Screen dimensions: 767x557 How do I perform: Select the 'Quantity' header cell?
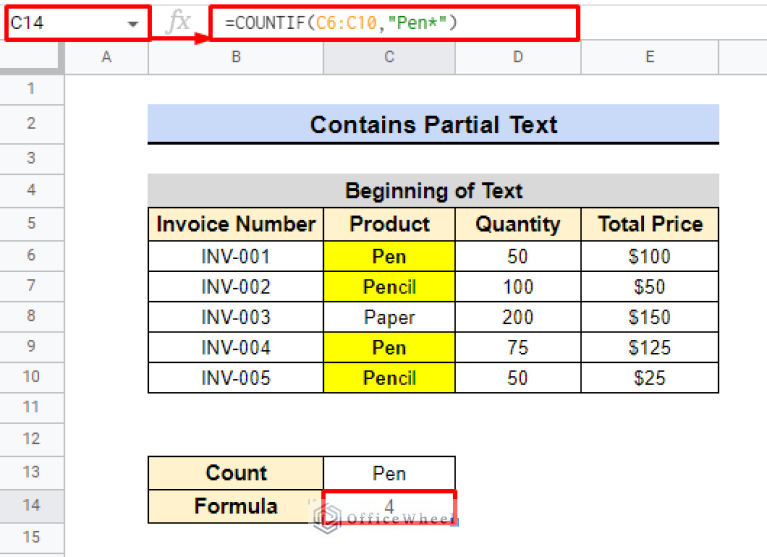(x=518, y=224)
